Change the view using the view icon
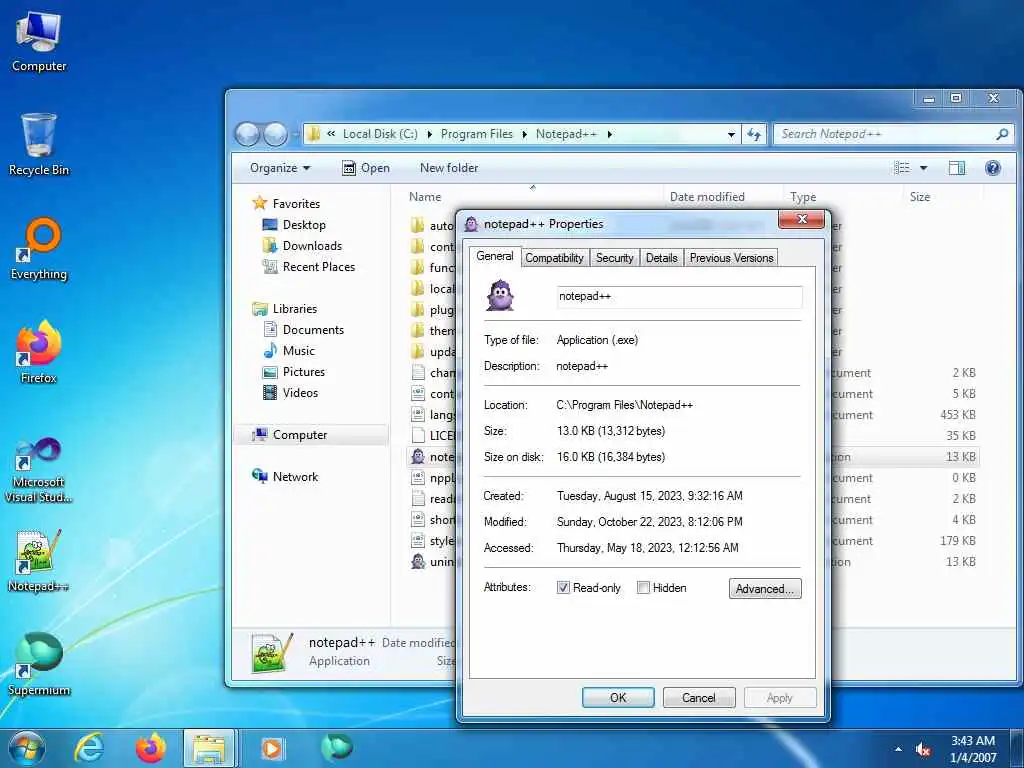Viewport: 1024px width, 768px height. point(902,168)
